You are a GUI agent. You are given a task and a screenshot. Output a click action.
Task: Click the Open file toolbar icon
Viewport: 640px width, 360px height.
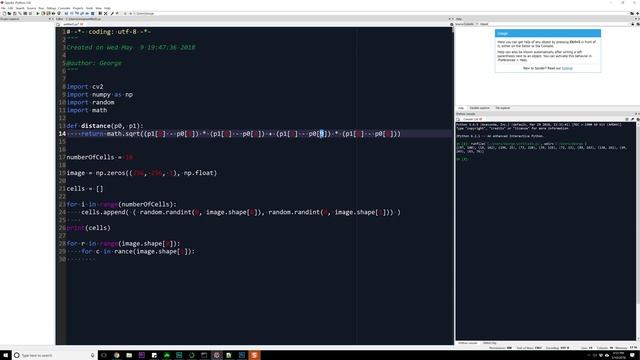pos(9,13)
